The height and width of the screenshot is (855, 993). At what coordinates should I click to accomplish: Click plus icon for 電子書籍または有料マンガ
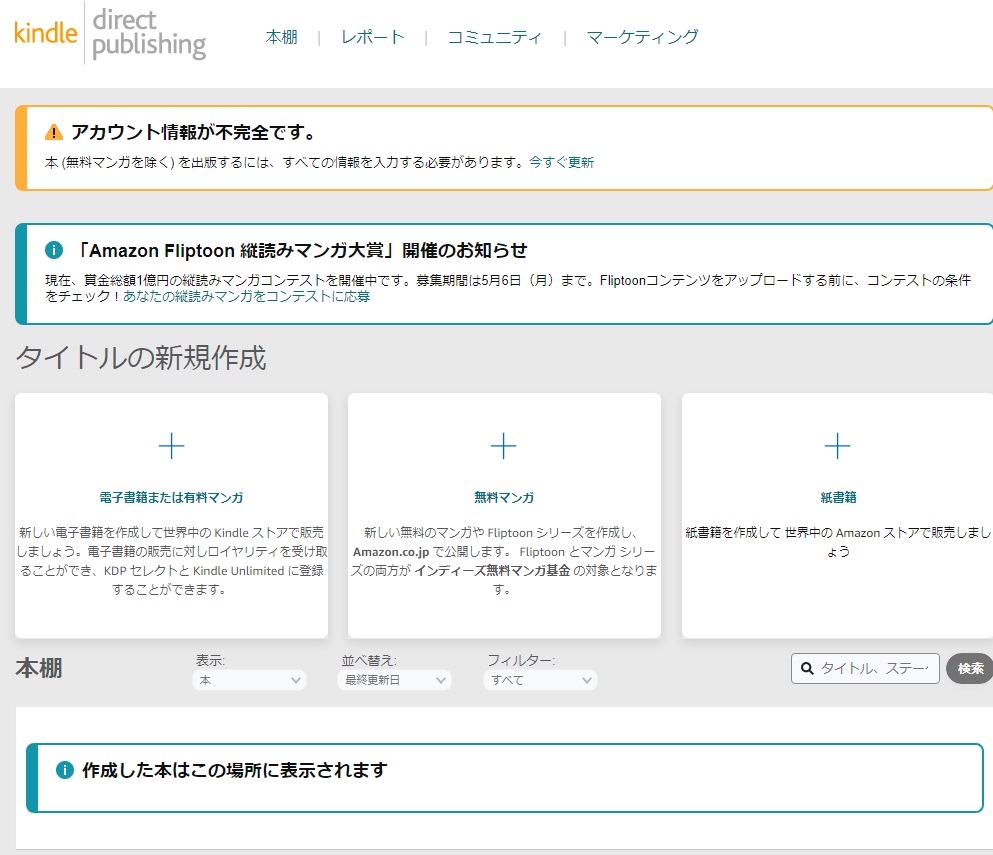point(171,446)
